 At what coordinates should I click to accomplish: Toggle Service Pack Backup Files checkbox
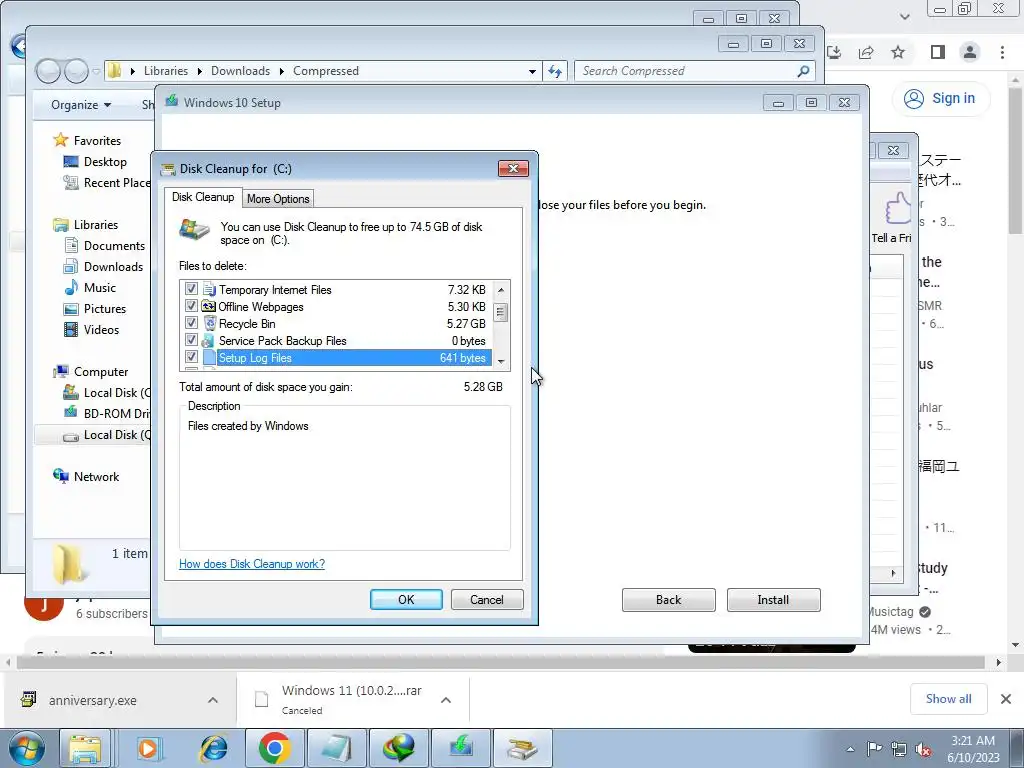[191, 340]
